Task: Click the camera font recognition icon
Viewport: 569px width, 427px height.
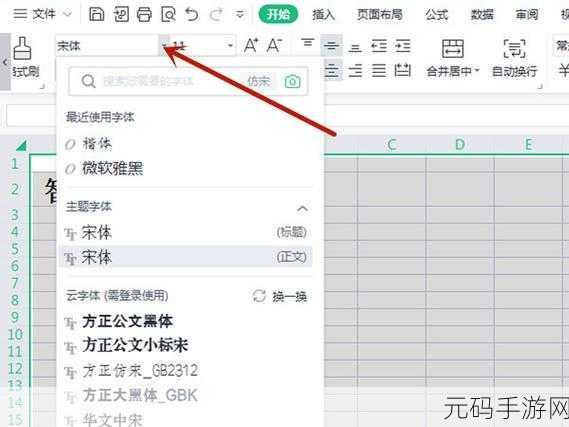Action: click(292, 81)
